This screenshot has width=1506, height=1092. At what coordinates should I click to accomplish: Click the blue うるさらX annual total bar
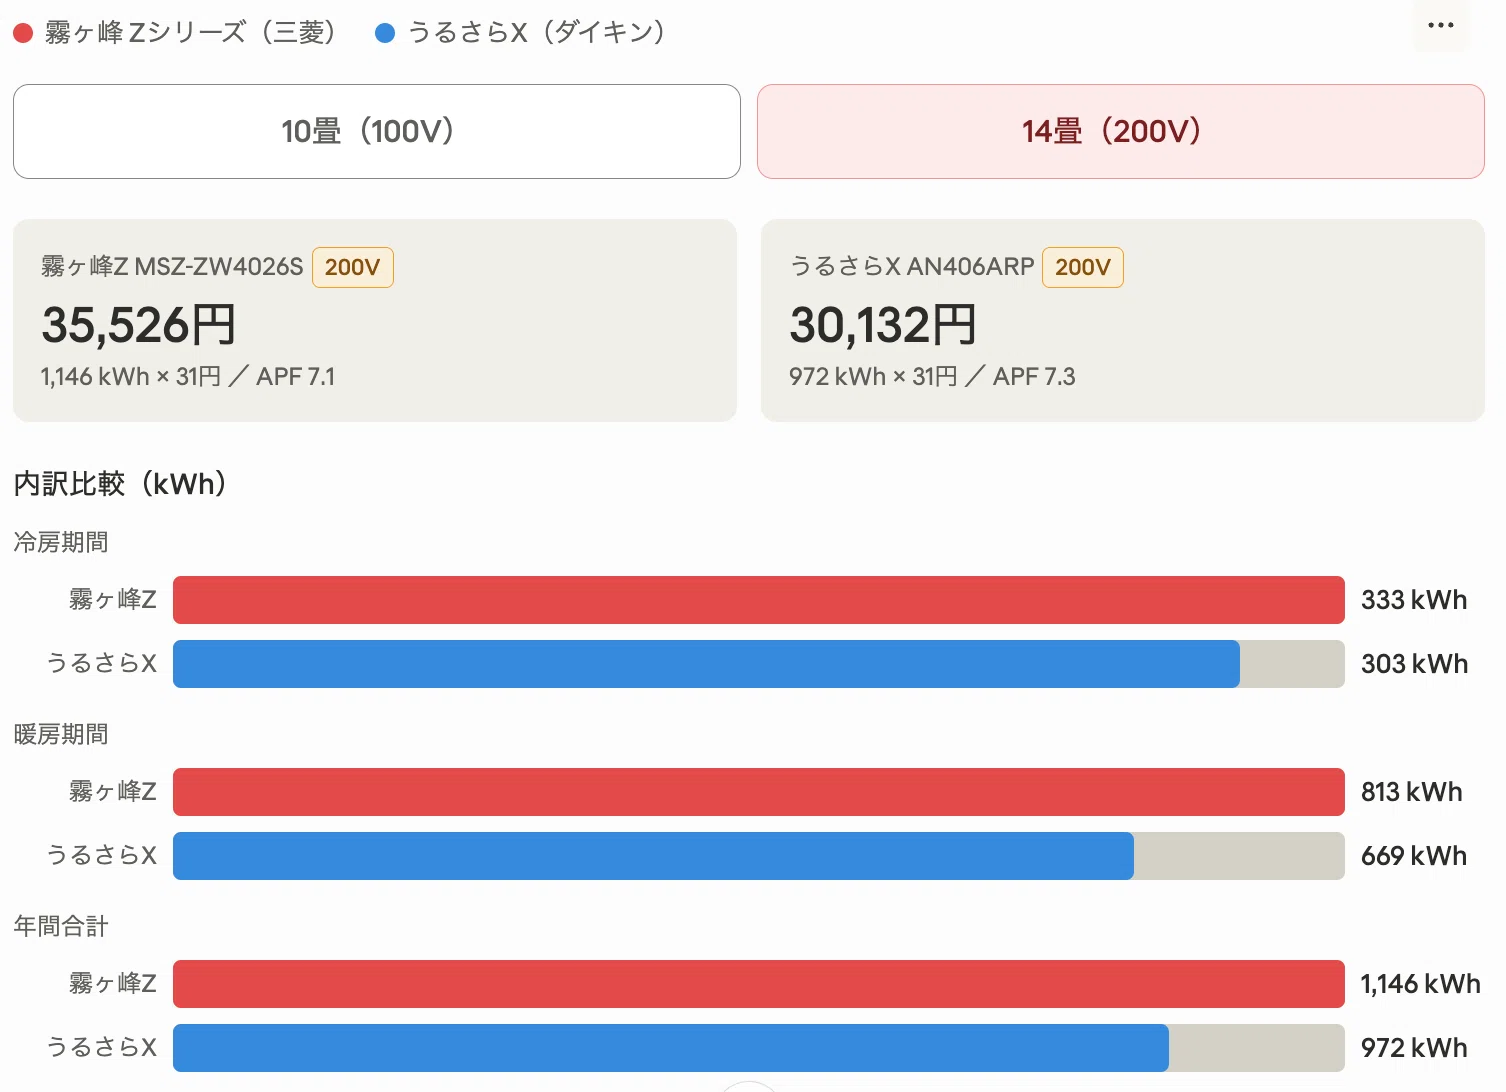[x=671, y=1048]
